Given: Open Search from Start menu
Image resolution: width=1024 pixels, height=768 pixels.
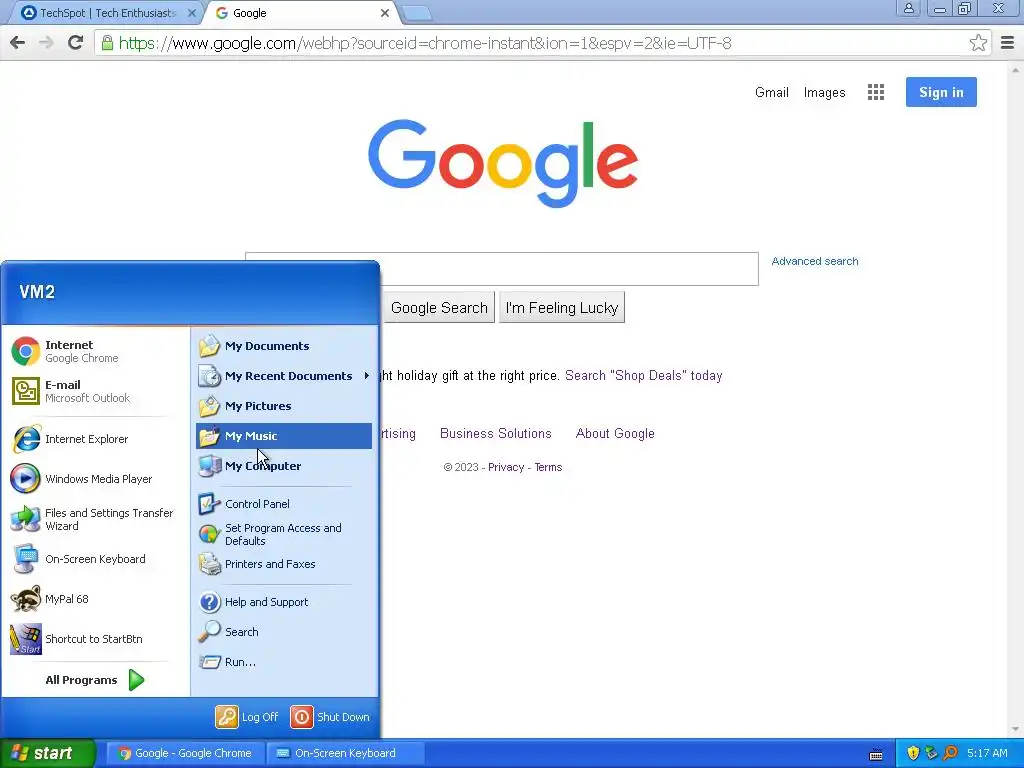Looking at the screenshot, I should (284, 632).
